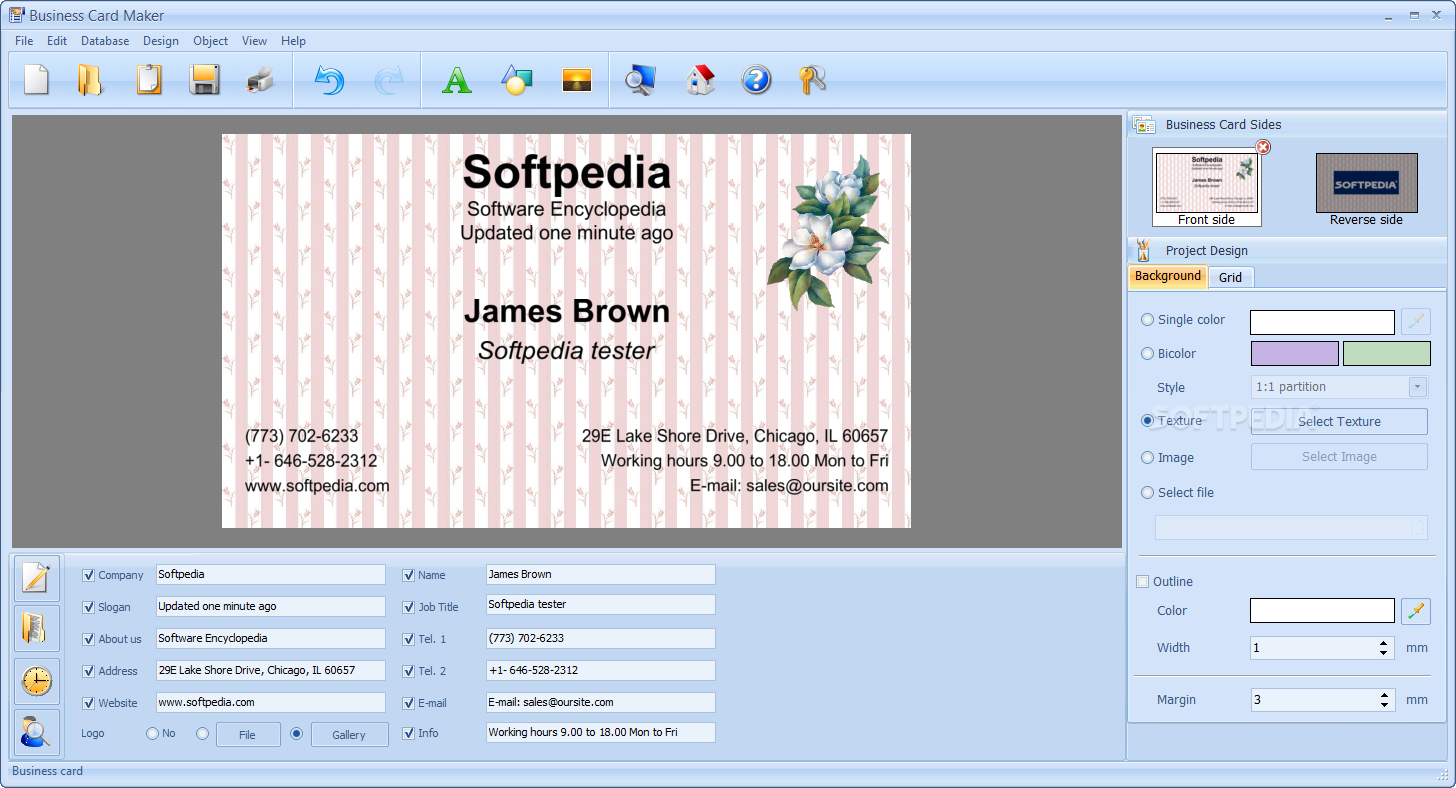Pick outline color with eyedropper icon
This screenshot has height=788, width=1456.
[1415, 611]
